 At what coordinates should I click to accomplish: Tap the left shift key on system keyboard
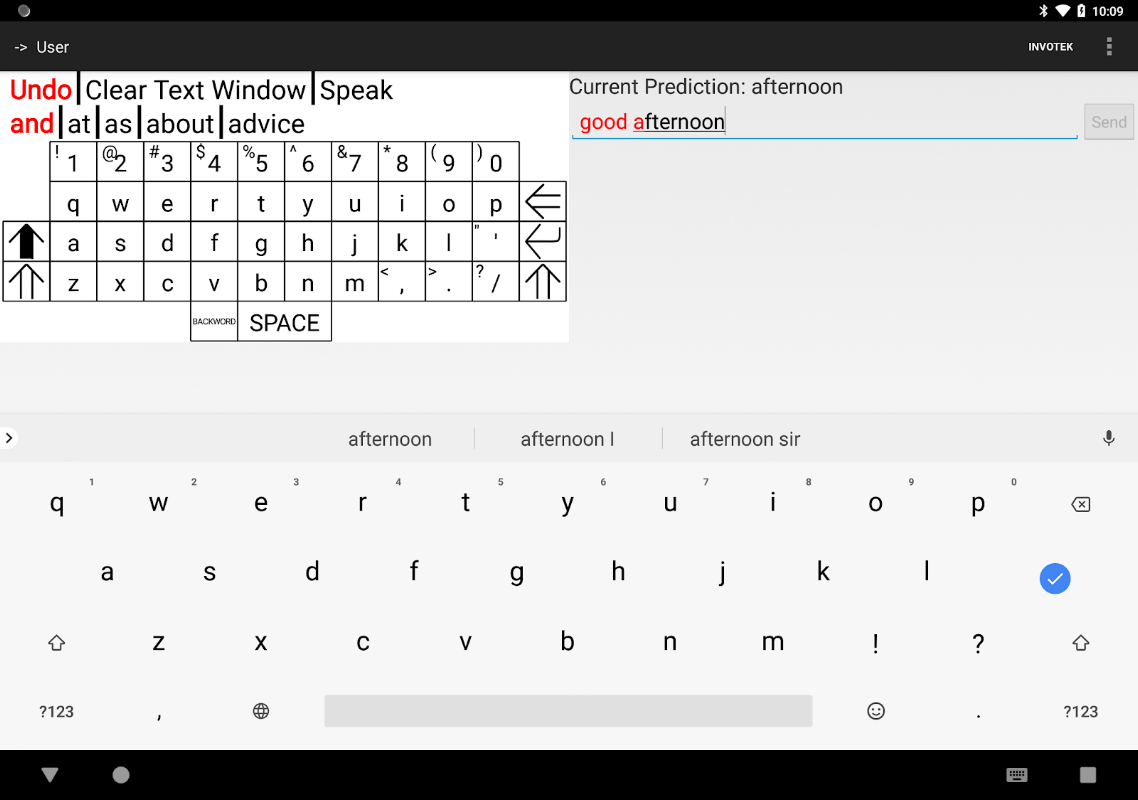(57, 642)
